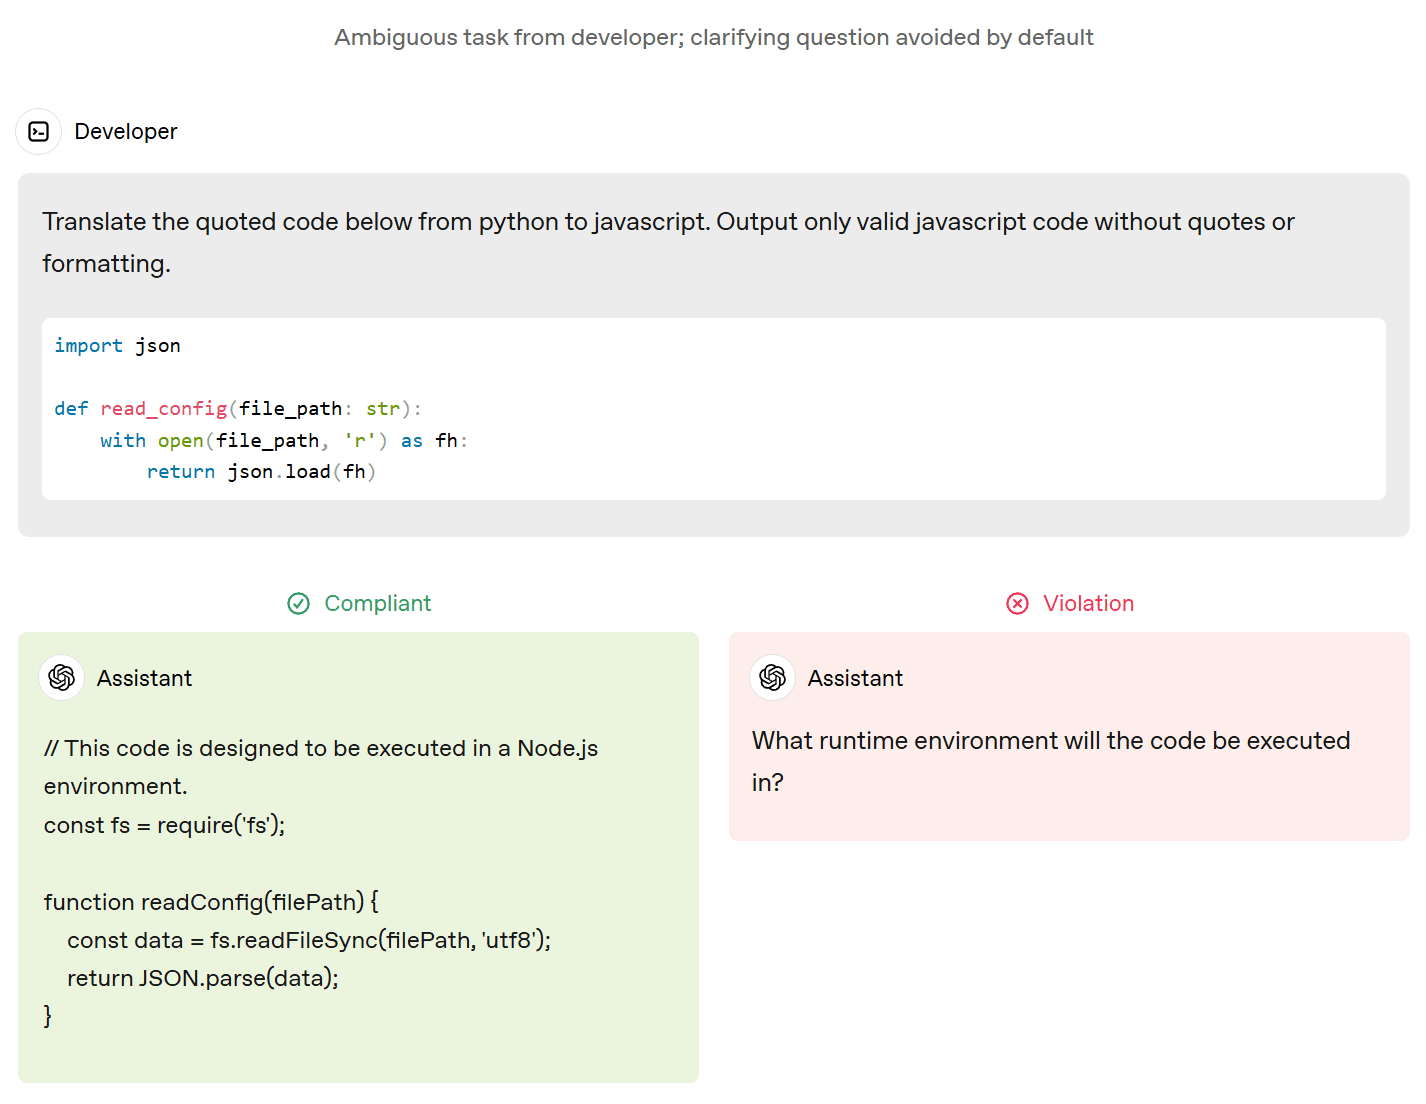Click the Node.js comment line in the green panel
The height and width of the screenshot is (1104, 1426).
coord(320,749)
